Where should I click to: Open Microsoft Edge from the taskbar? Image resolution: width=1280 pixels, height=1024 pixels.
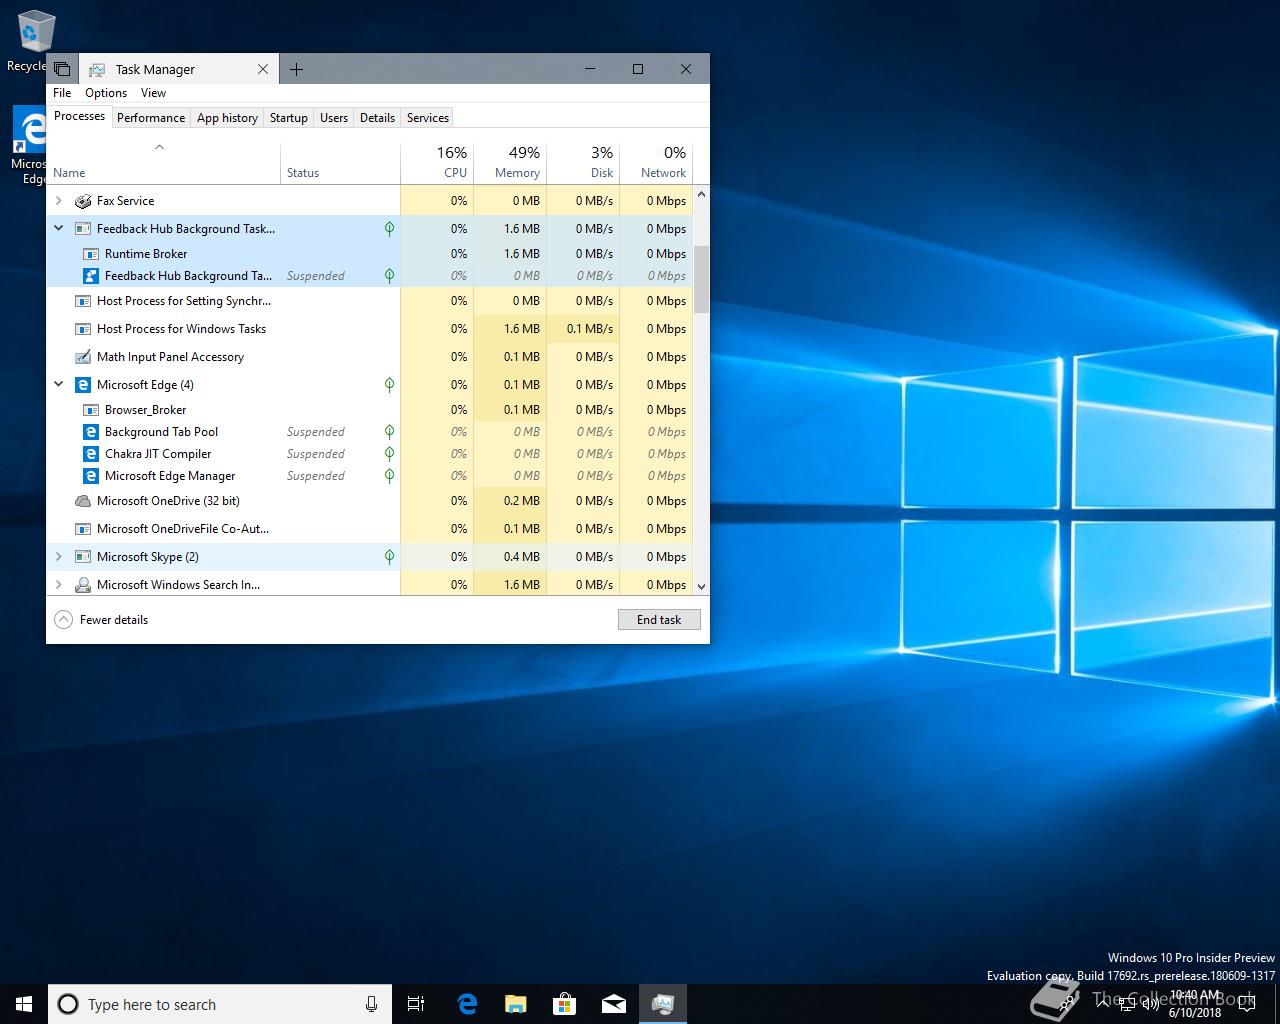pos(467,1004)
